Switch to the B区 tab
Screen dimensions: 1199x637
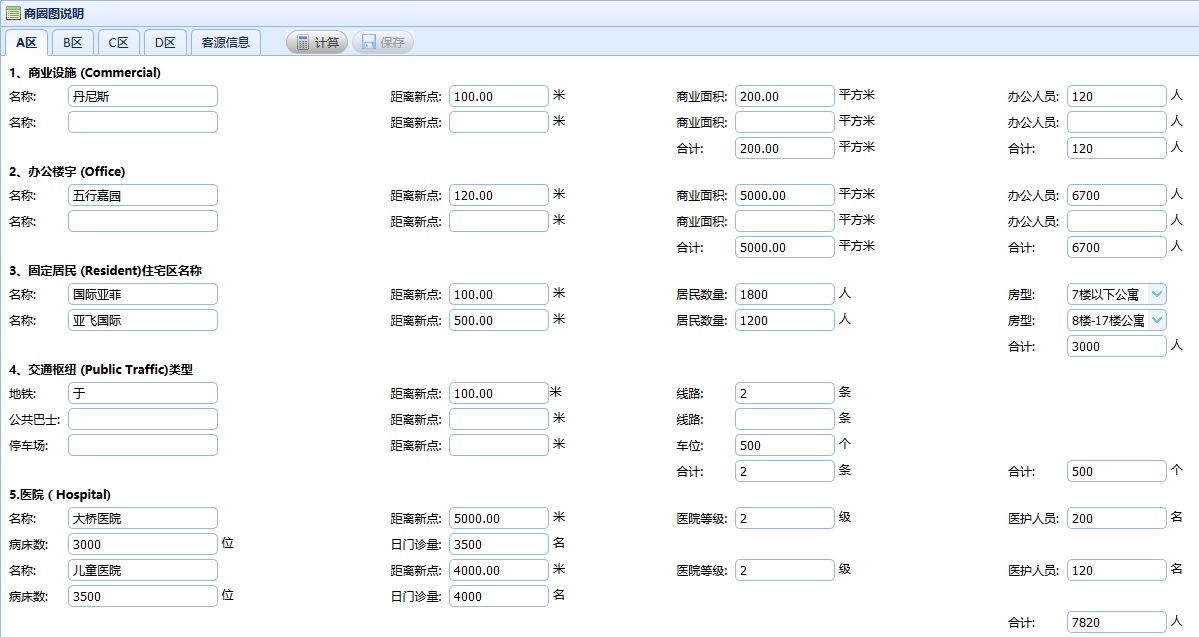click(x=72, y=42)
